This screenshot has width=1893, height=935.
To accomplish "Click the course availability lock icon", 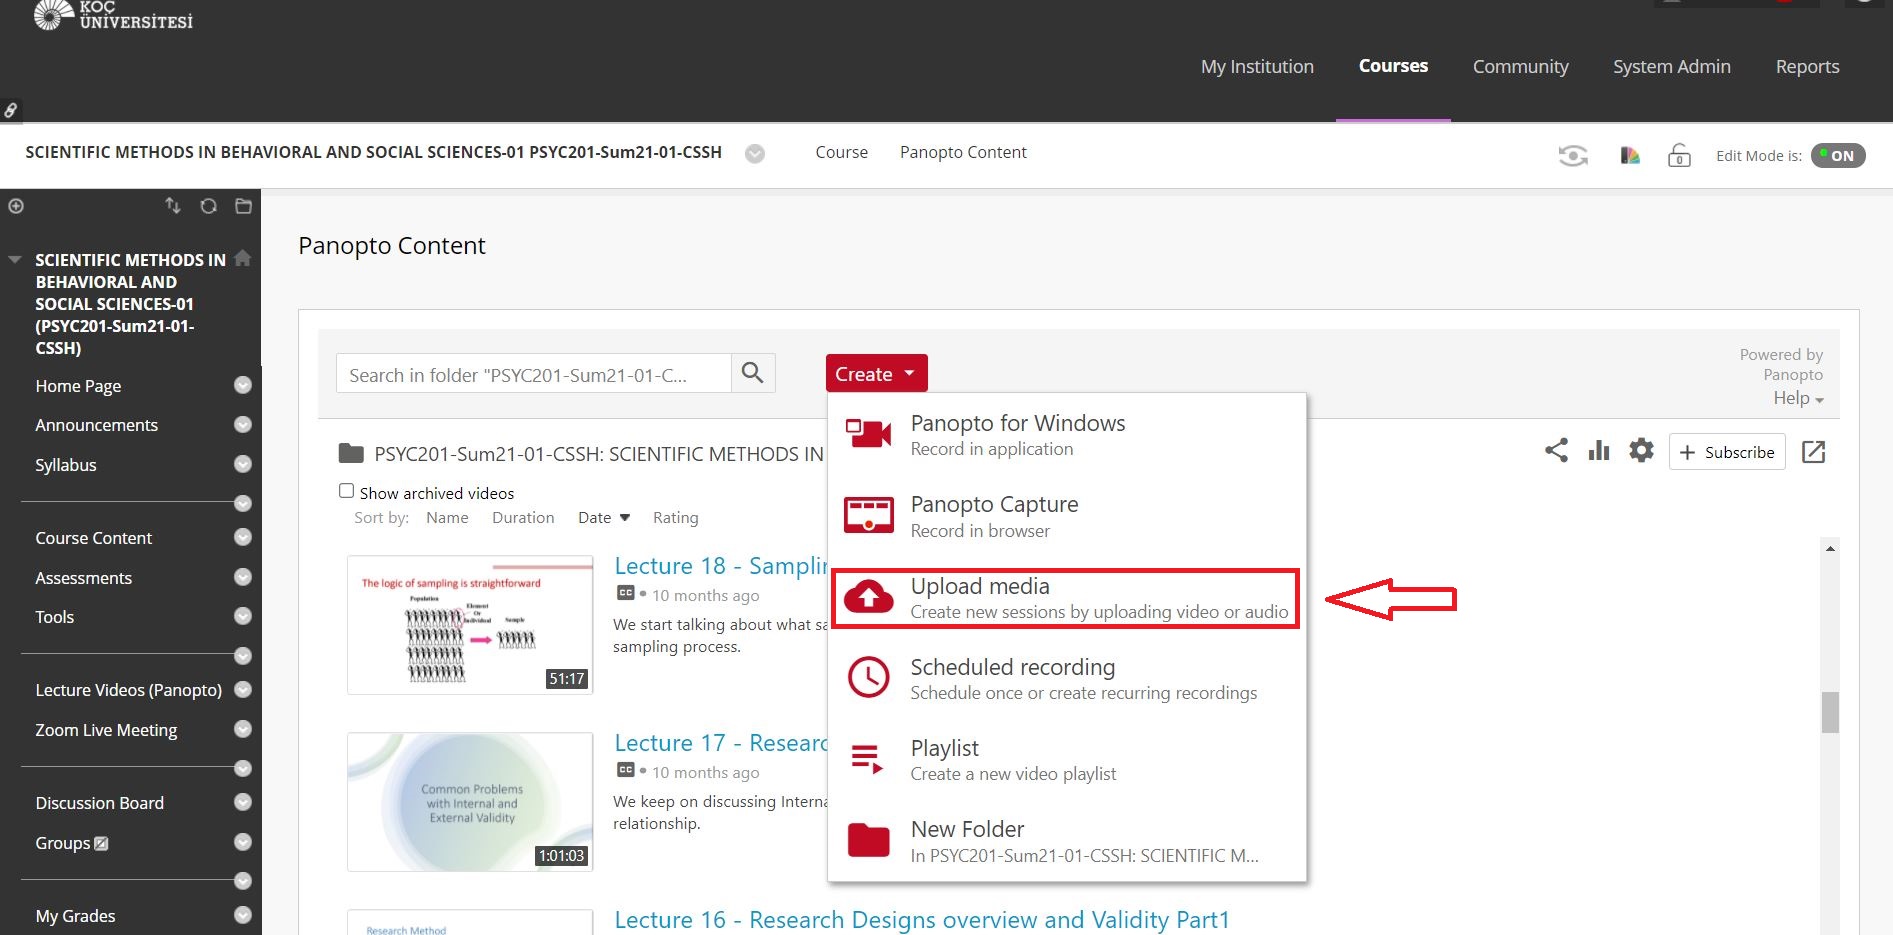I will pyautogui.click(x=1679, y=156).
